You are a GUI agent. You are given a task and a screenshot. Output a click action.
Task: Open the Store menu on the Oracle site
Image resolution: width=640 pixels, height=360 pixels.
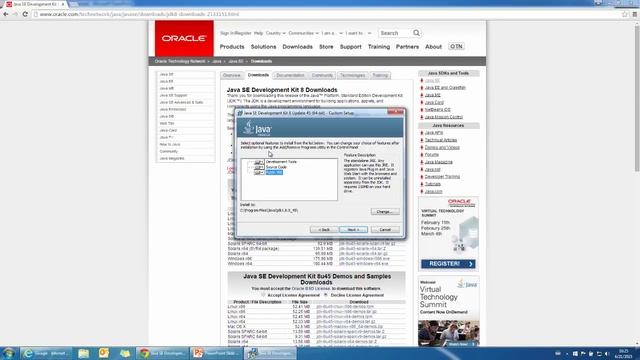pos(326,47)
